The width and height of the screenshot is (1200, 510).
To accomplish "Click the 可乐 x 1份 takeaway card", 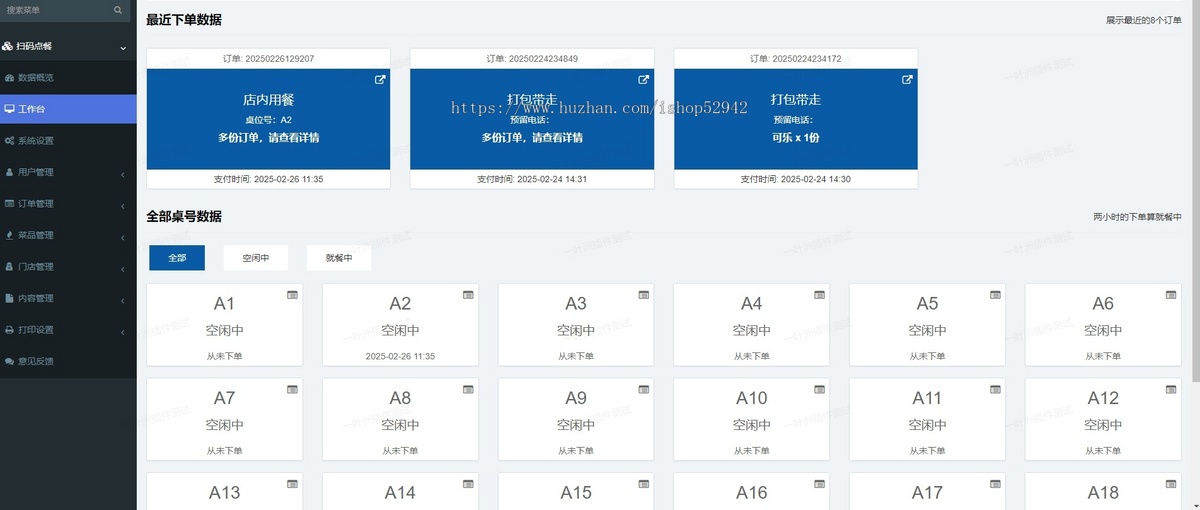I will coord(796,119).
